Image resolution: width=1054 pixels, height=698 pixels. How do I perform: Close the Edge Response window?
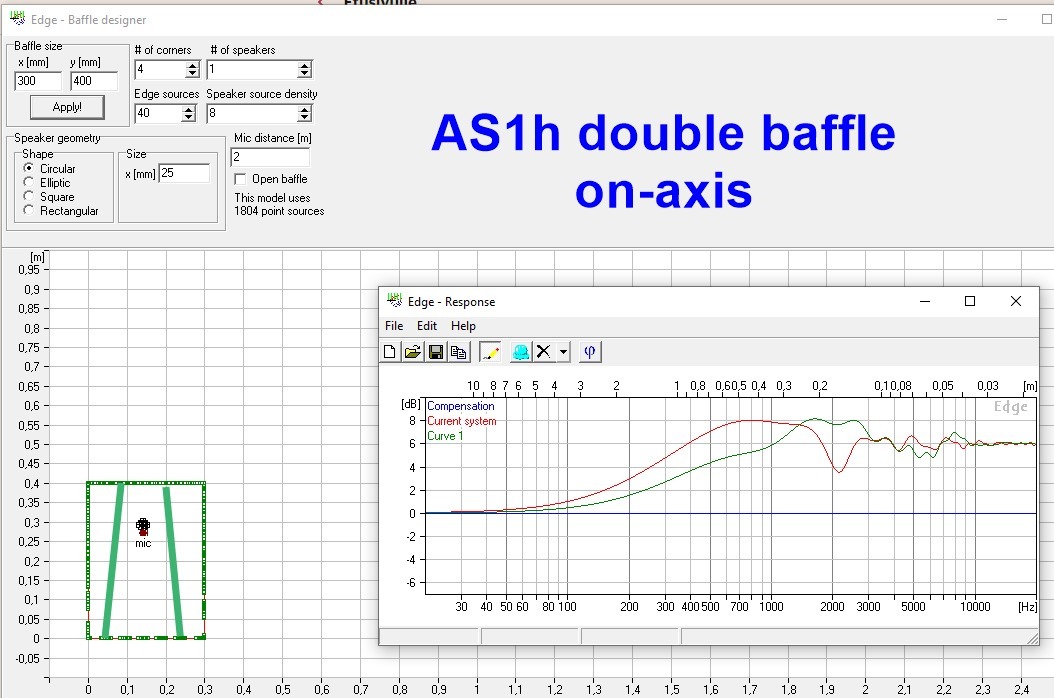pos(1016,301)
